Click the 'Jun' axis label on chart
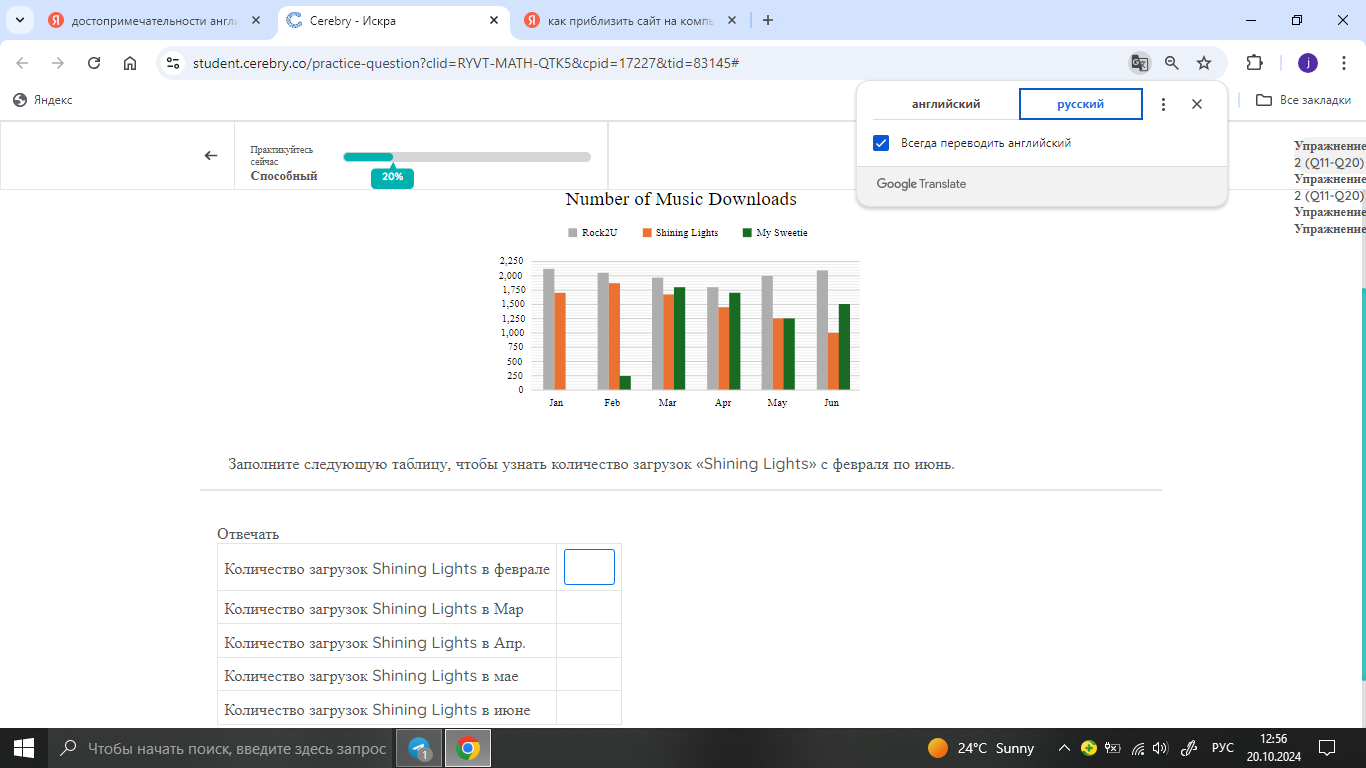 point(831,403)
